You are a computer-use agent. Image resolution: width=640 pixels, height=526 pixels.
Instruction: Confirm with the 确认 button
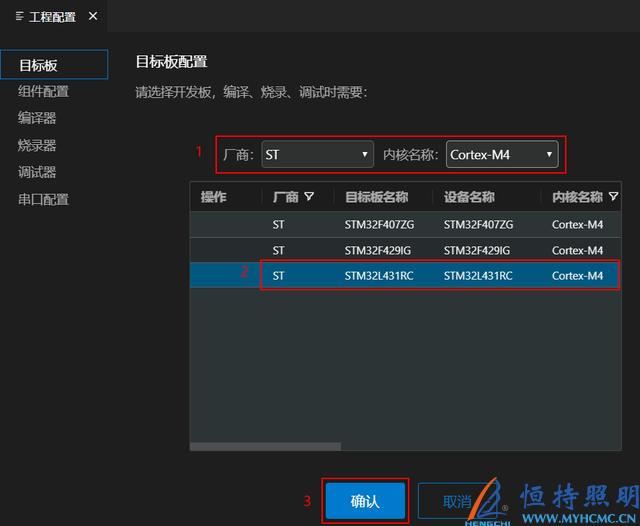point(365,501)
